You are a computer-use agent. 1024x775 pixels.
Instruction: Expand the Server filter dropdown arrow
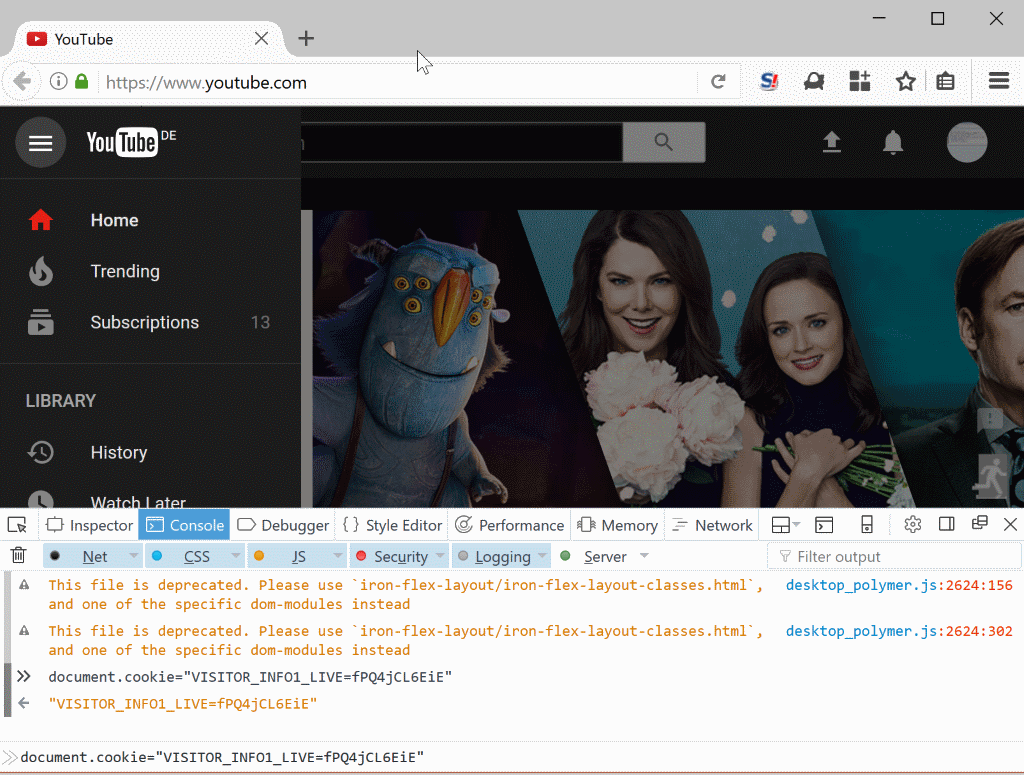coord(645,556)
